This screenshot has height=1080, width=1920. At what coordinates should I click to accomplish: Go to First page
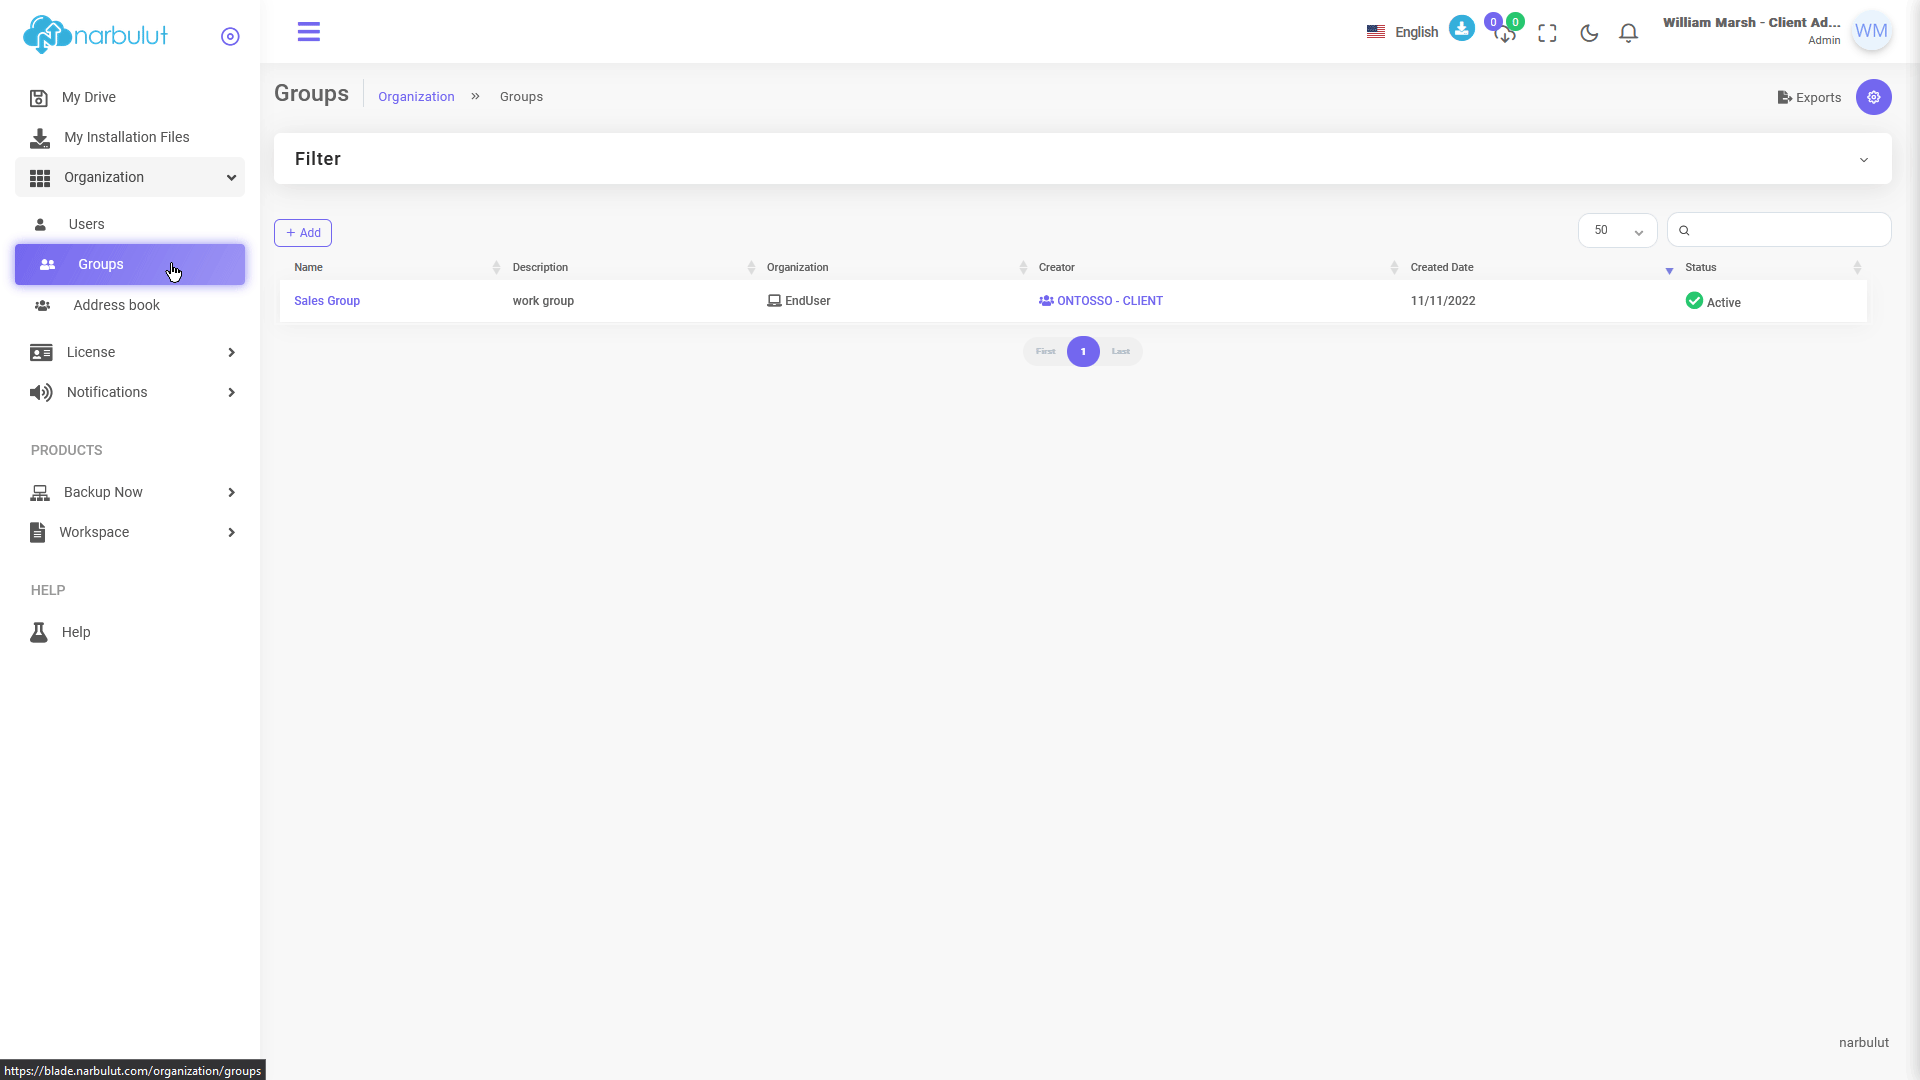1045,352
